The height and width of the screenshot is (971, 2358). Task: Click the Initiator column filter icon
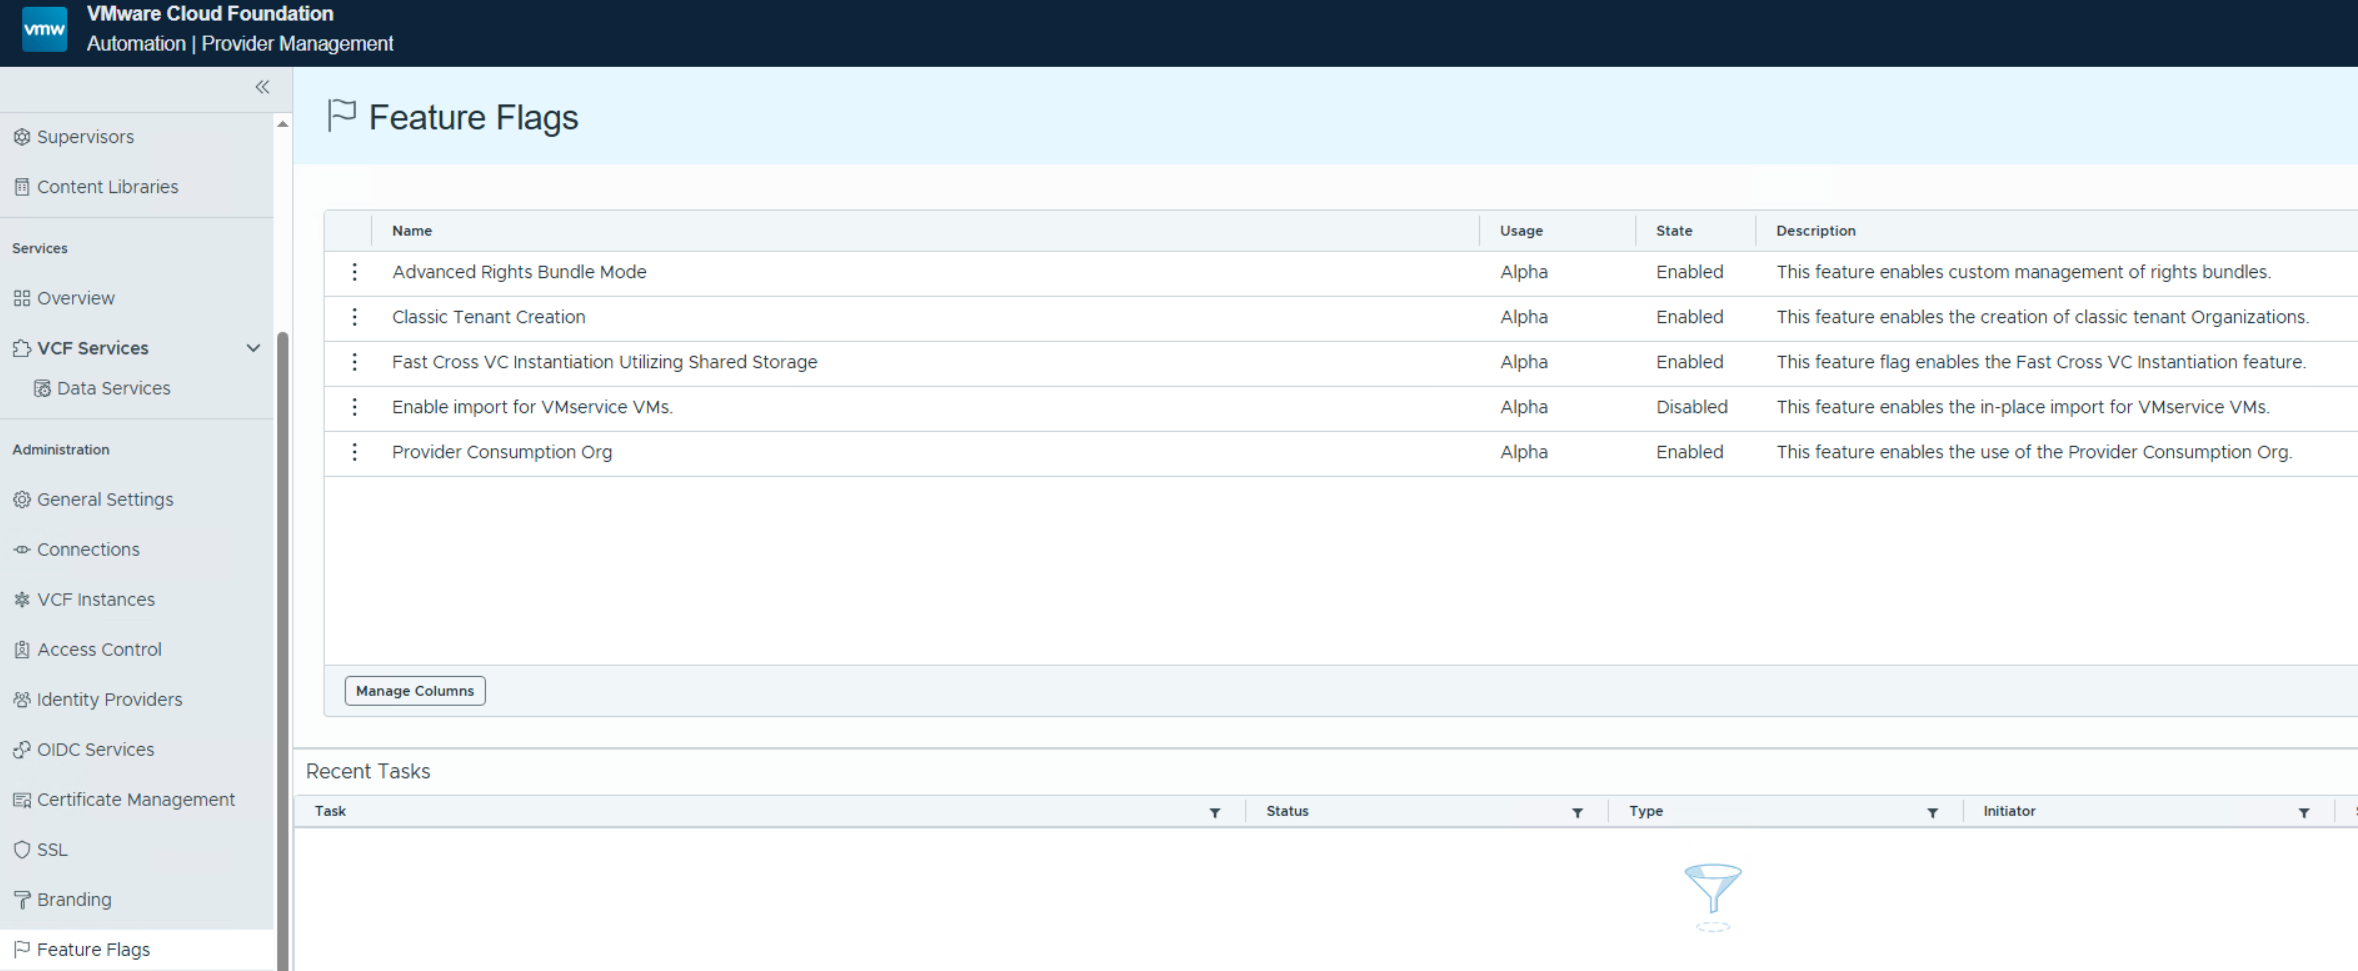[2303, 813]
